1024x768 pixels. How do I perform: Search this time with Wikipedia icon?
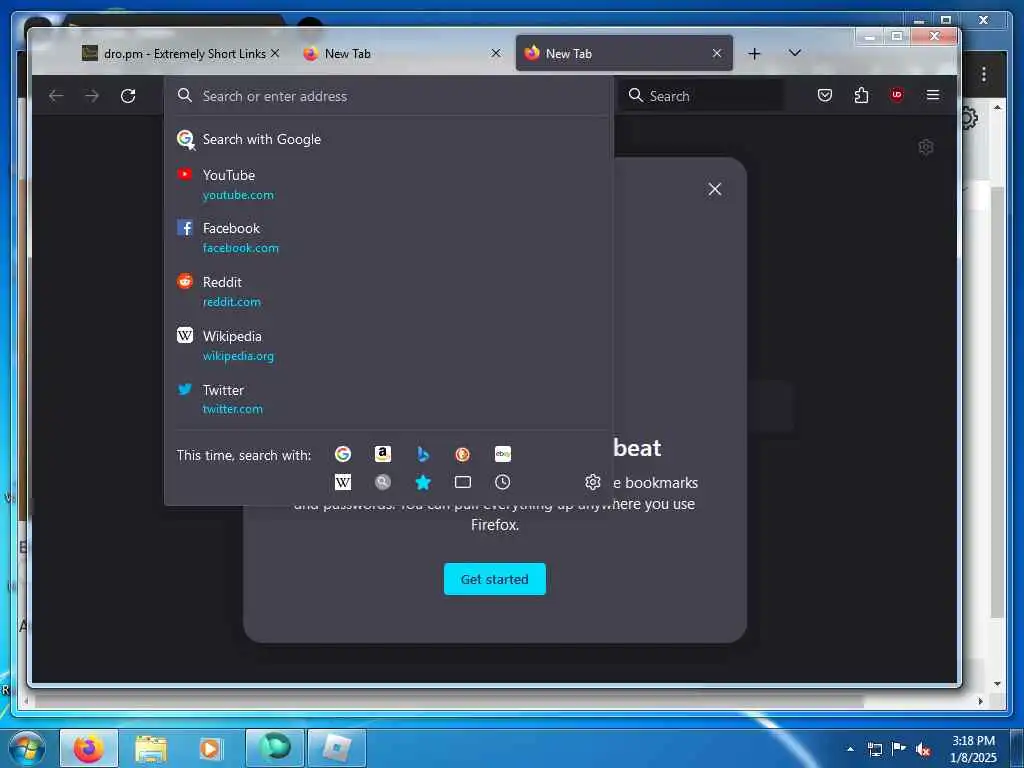[x=343, y=482]
